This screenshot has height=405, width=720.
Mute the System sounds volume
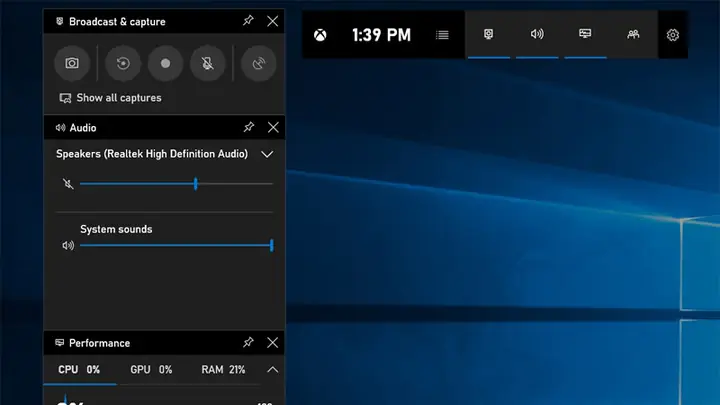[68, 246]
